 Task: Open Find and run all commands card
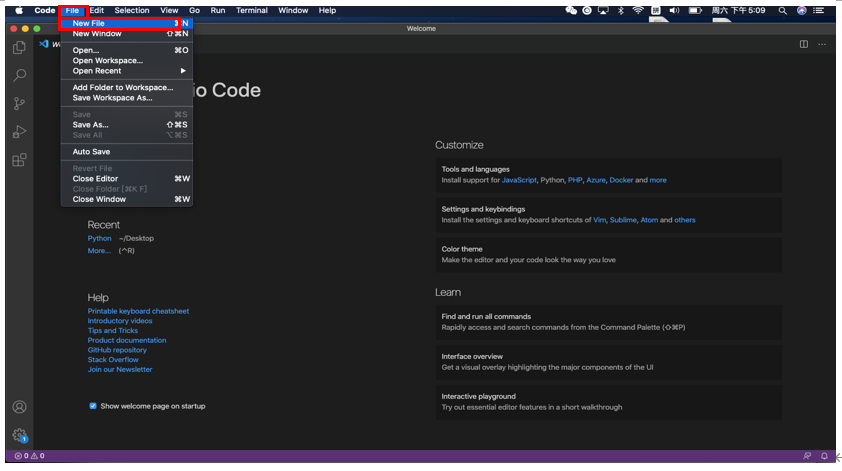click(x=608, y=322)
